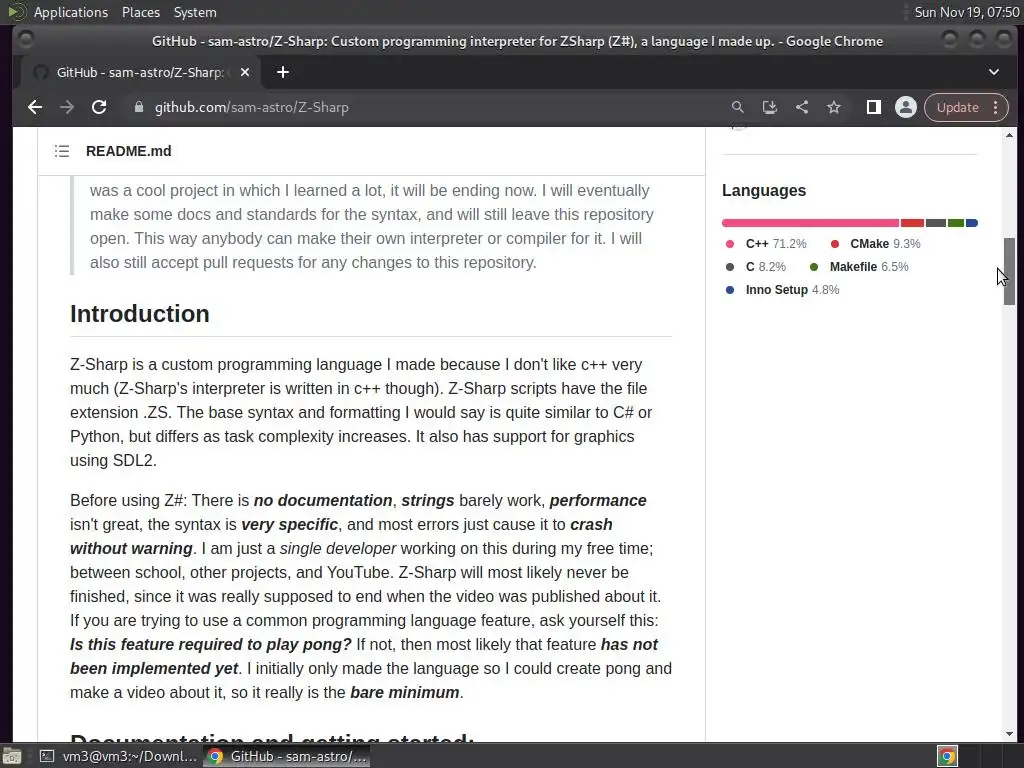Switch to terminal vm3@vm3 taskbar window
Screen dimensions: 1024x768
(x=118, y=756)
